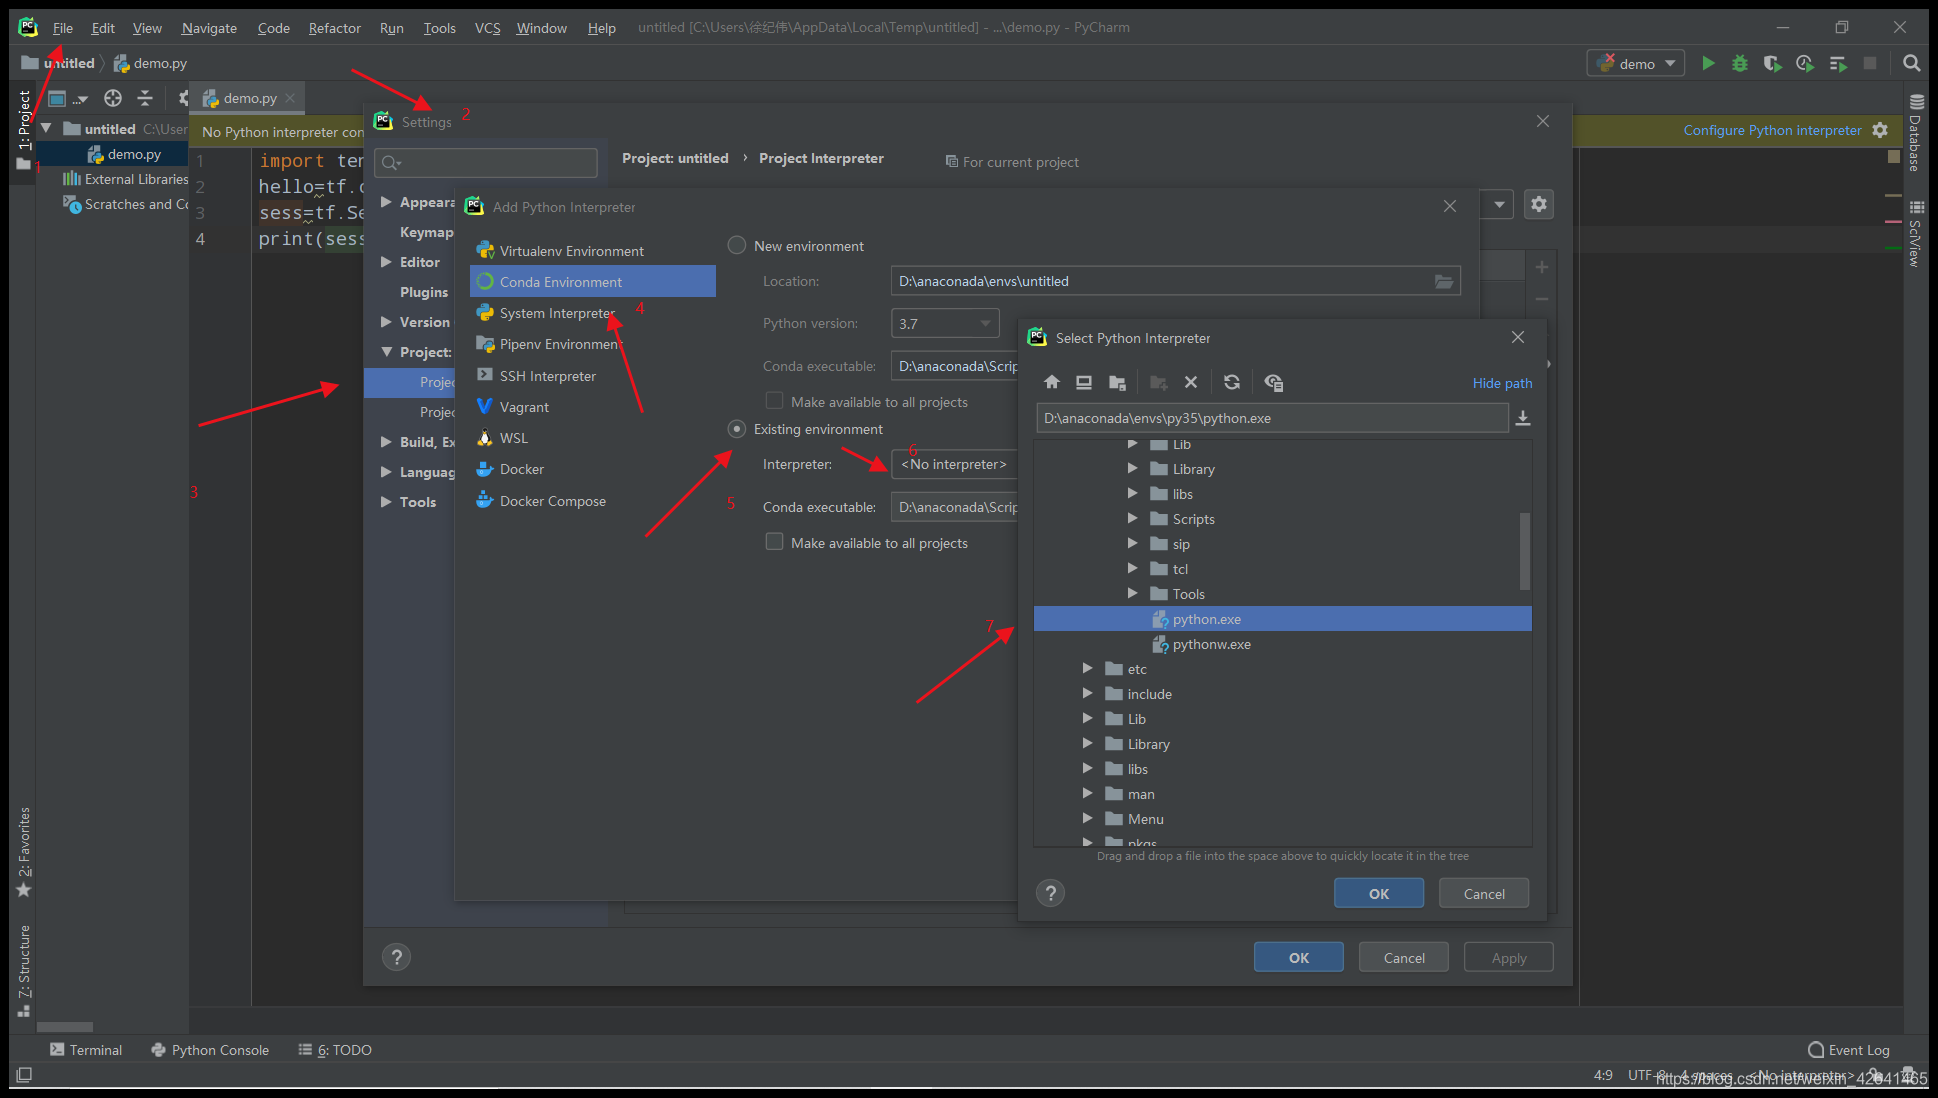1938x1098 pixels.
Task: Open the Database side panel
Action: tap(1916, 134)
